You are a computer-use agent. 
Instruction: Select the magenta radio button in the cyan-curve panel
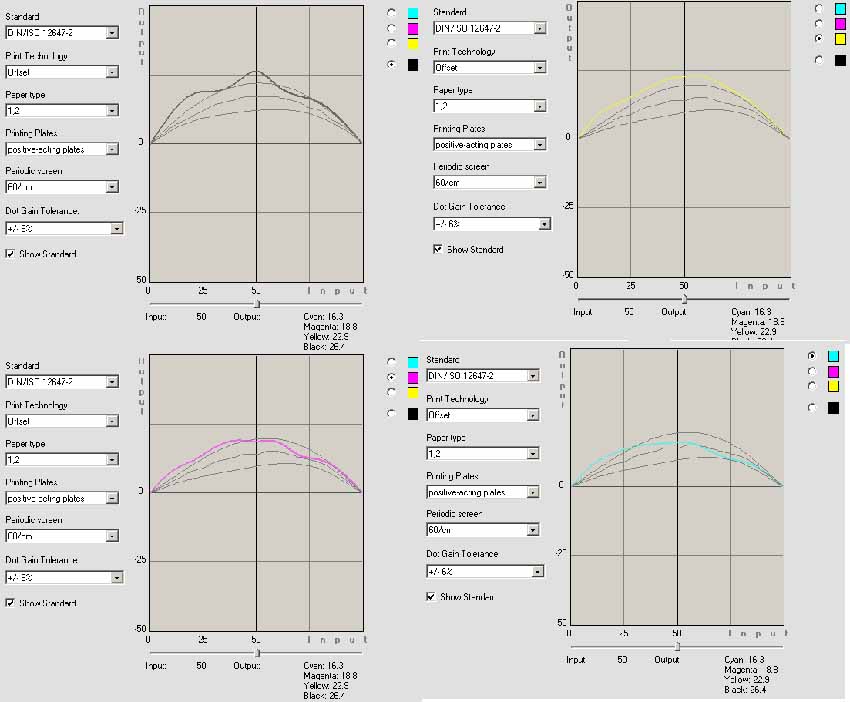pyautogui.click(x=812, y=371)
